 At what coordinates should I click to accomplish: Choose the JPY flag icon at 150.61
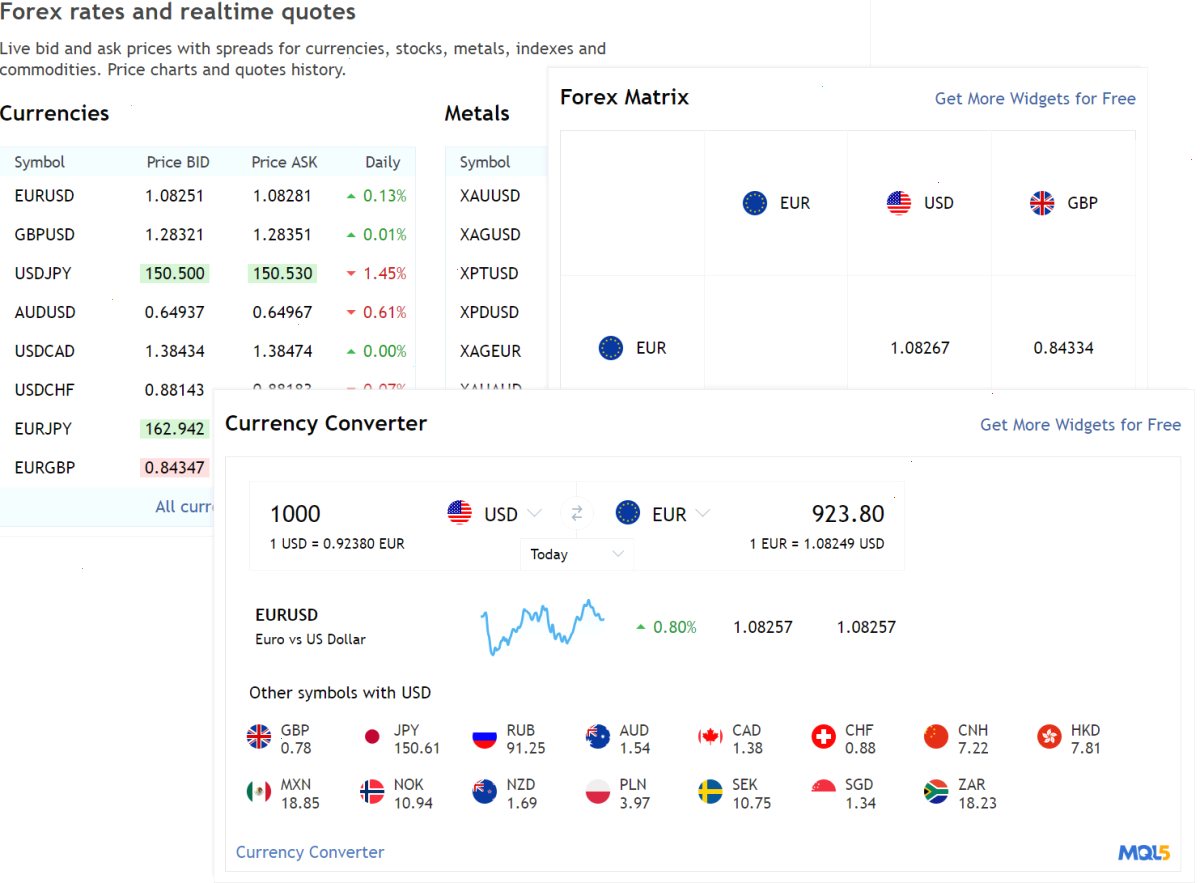point(372,738)
